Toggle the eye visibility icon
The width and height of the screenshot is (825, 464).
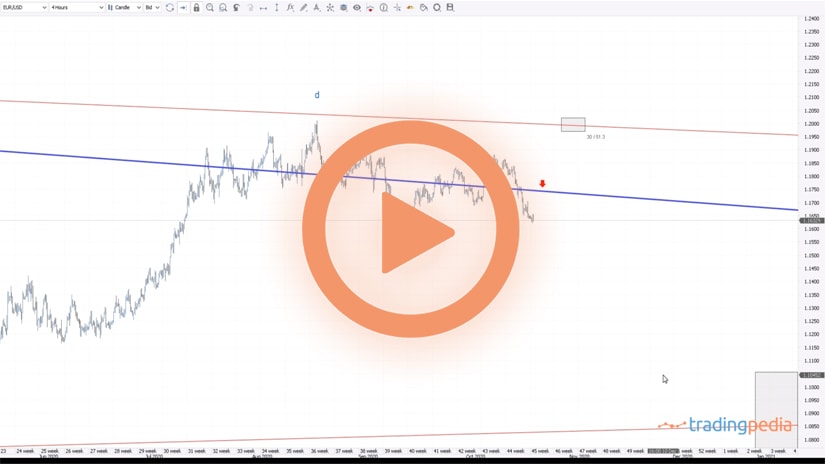357,7
